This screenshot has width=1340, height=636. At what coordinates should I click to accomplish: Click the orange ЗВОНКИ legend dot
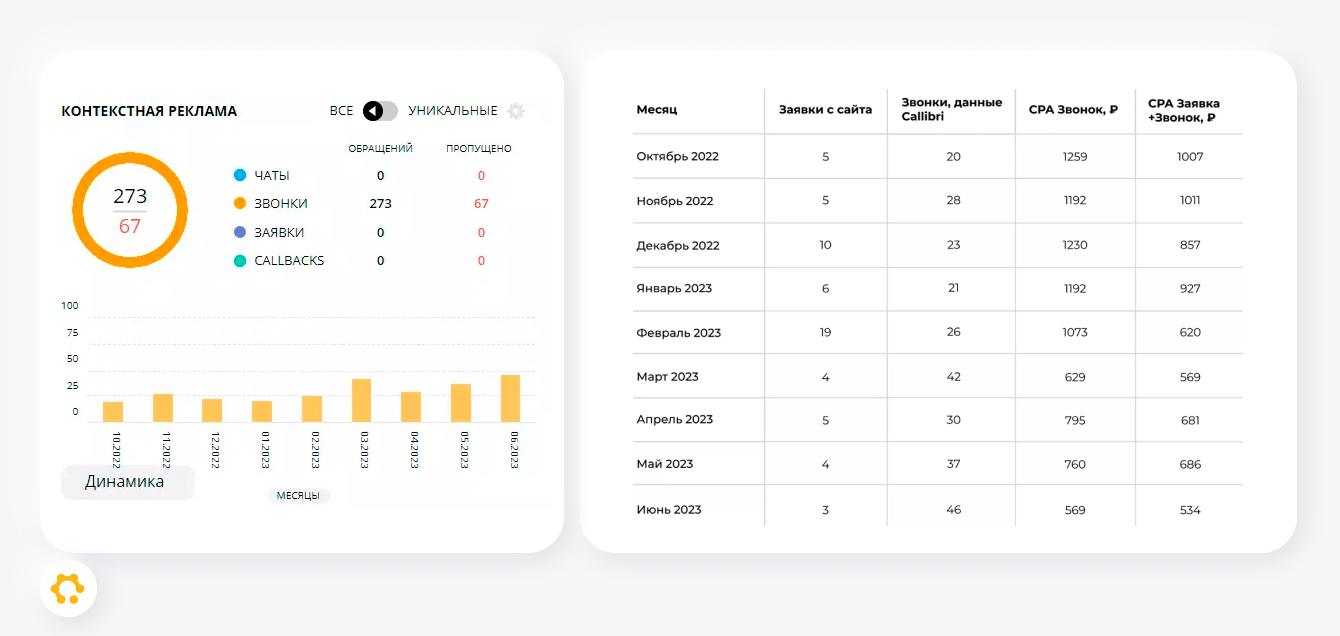[240, 203]
